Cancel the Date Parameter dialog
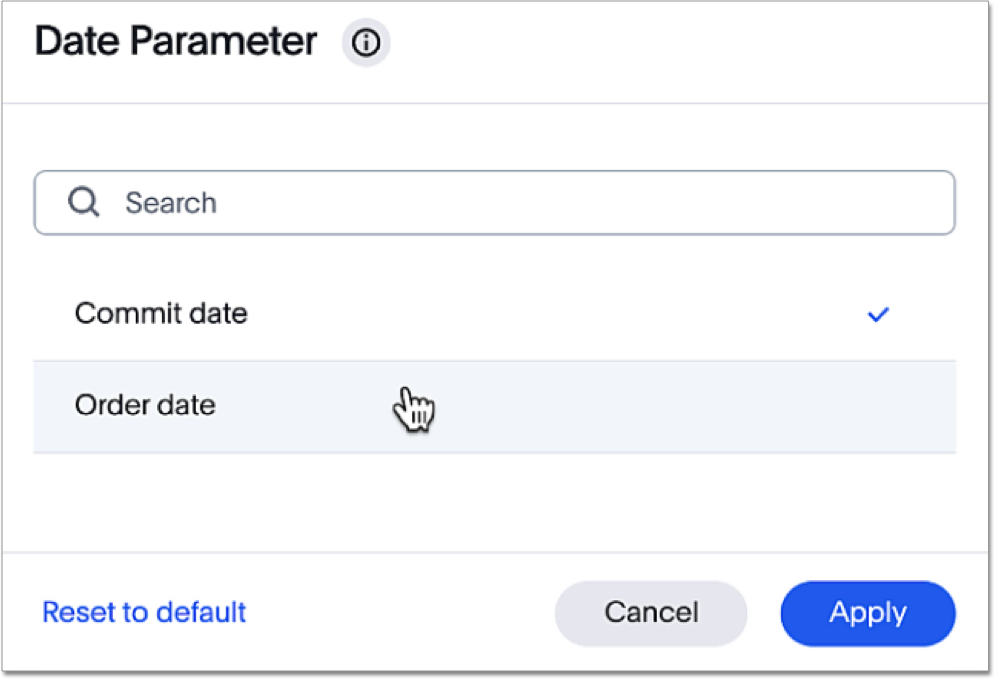This screenshot has height=679, width=995. [x=651, y=613]
